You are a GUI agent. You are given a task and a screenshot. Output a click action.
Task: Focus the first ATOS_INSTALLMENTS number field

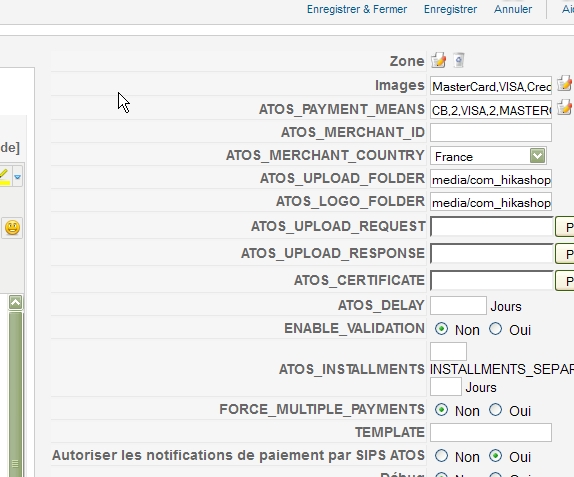point(448,351)
